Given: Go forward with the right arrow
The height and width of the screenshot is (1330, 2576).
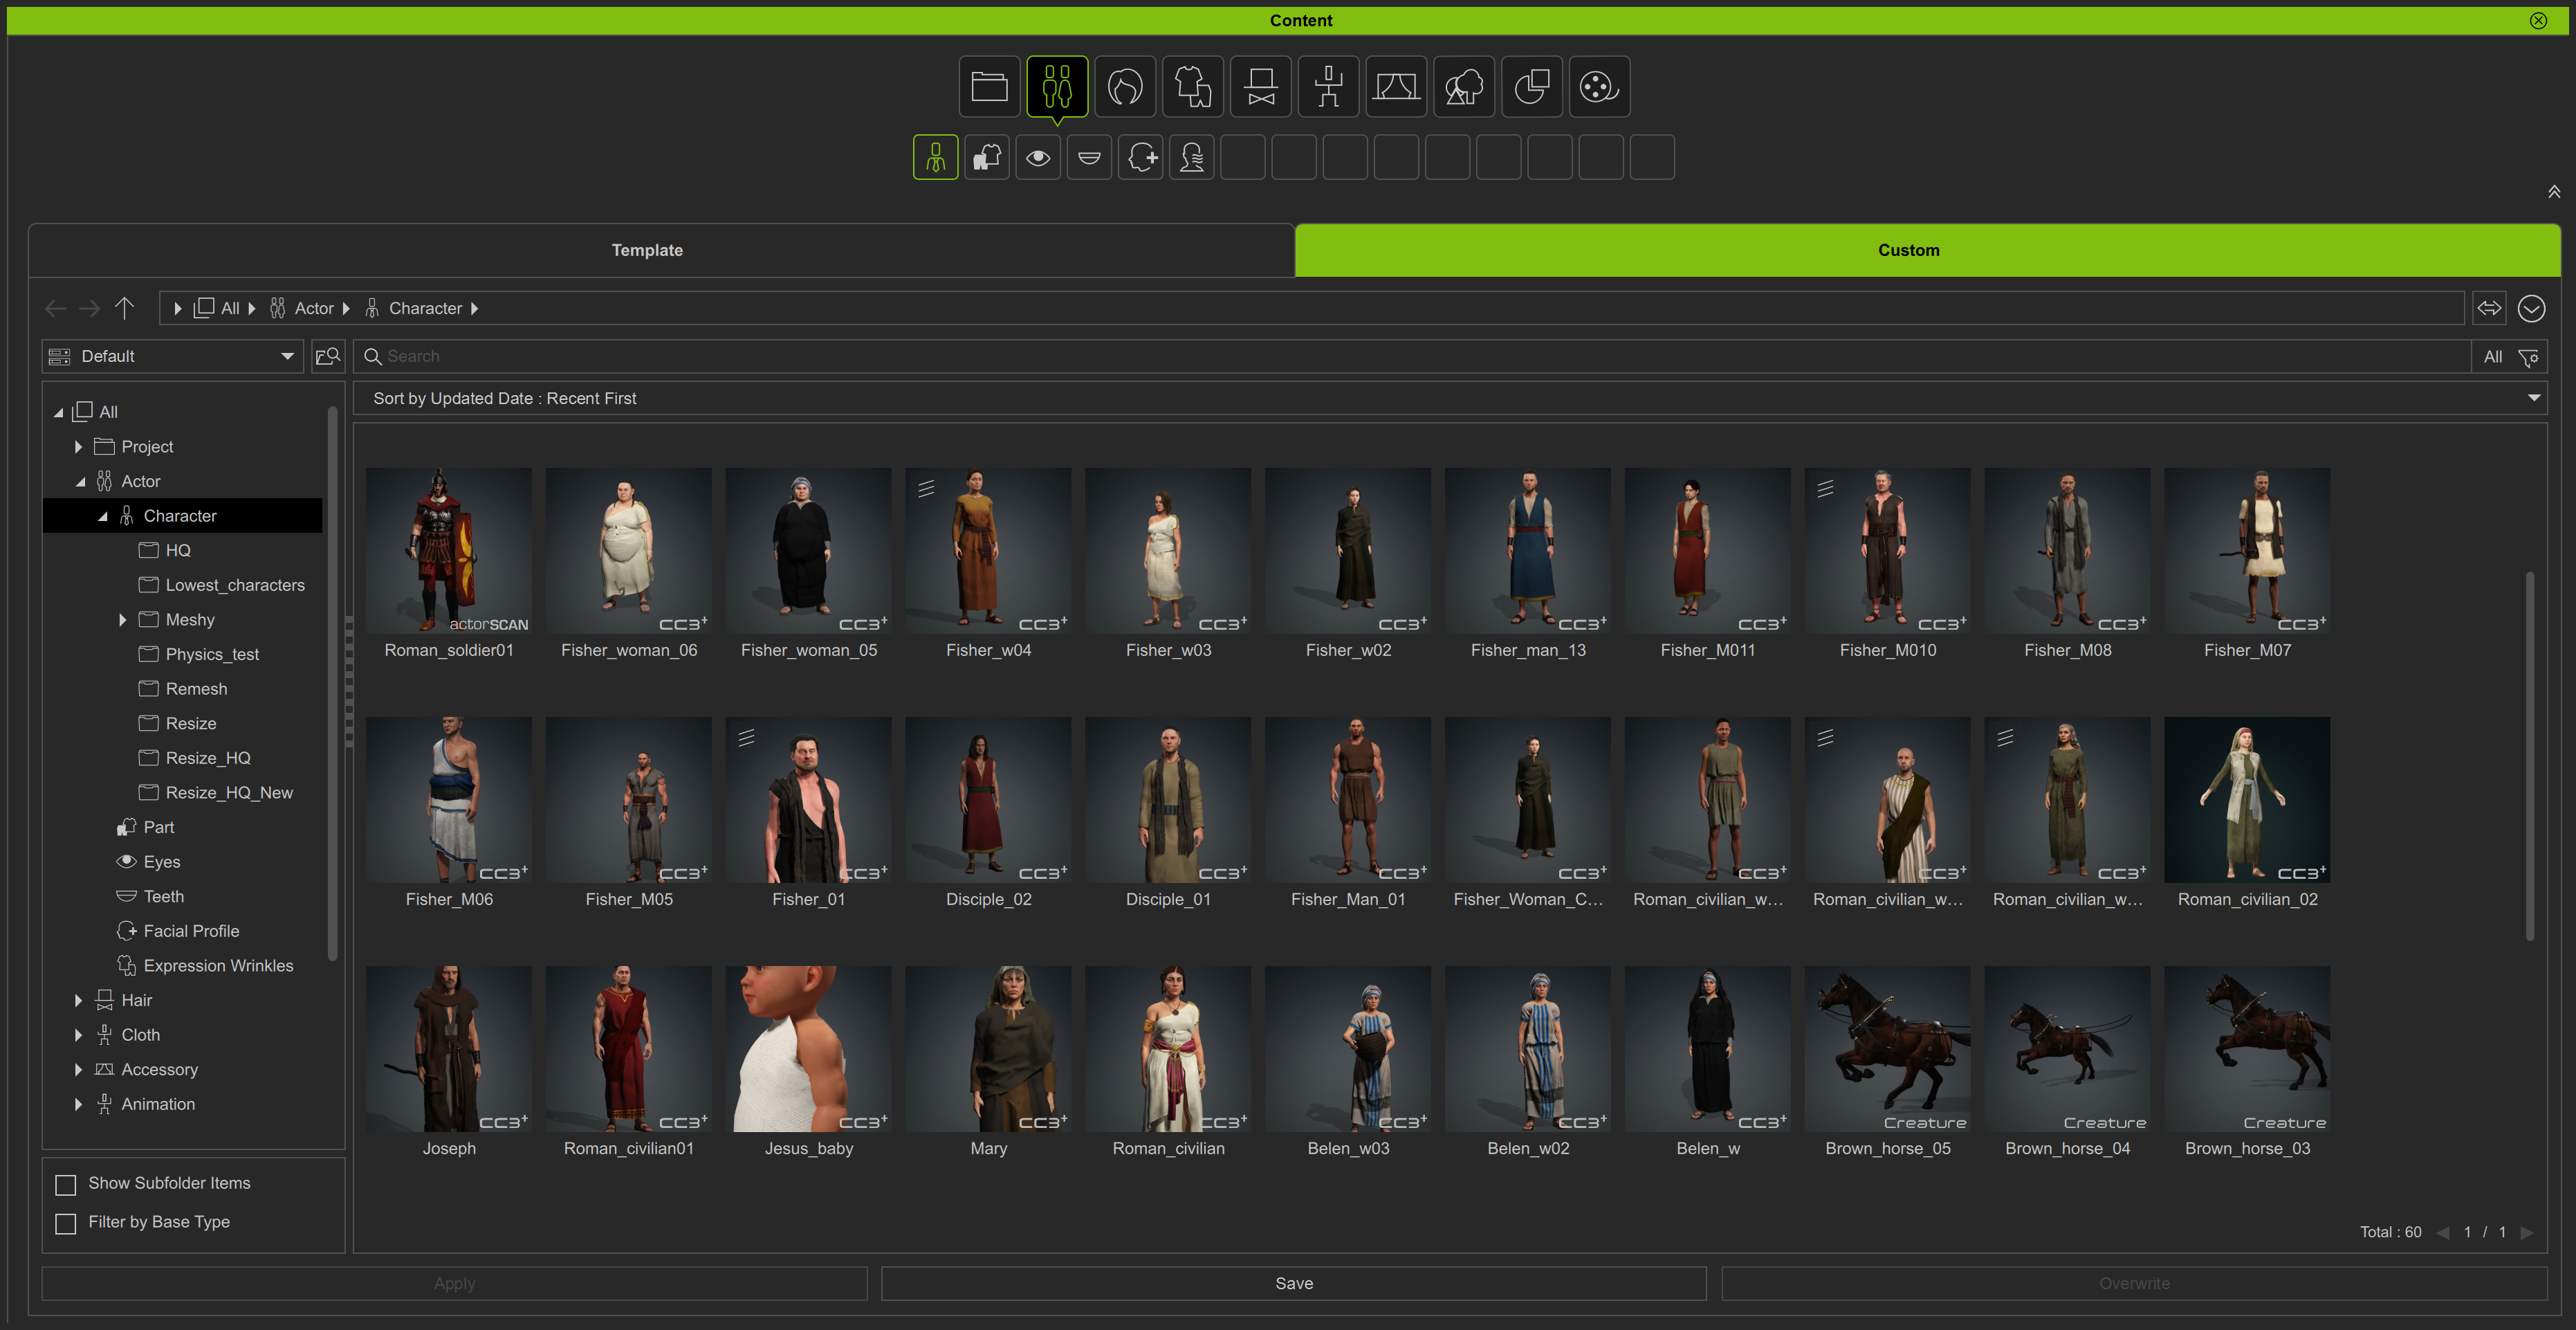Looking at the screenshot, I should 89,309.
